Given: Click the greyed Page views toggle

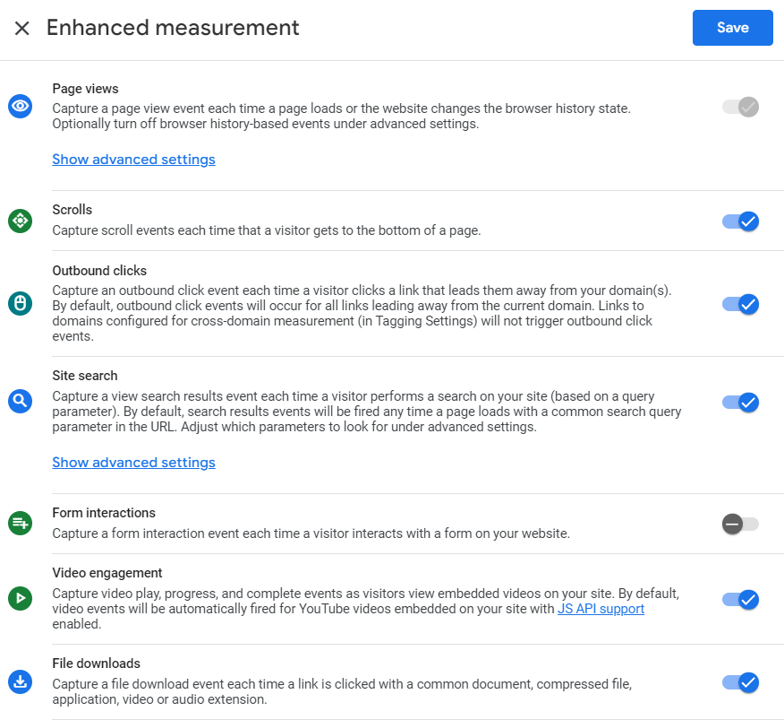Looking at the screenshot, I should [x=740, y=106].
